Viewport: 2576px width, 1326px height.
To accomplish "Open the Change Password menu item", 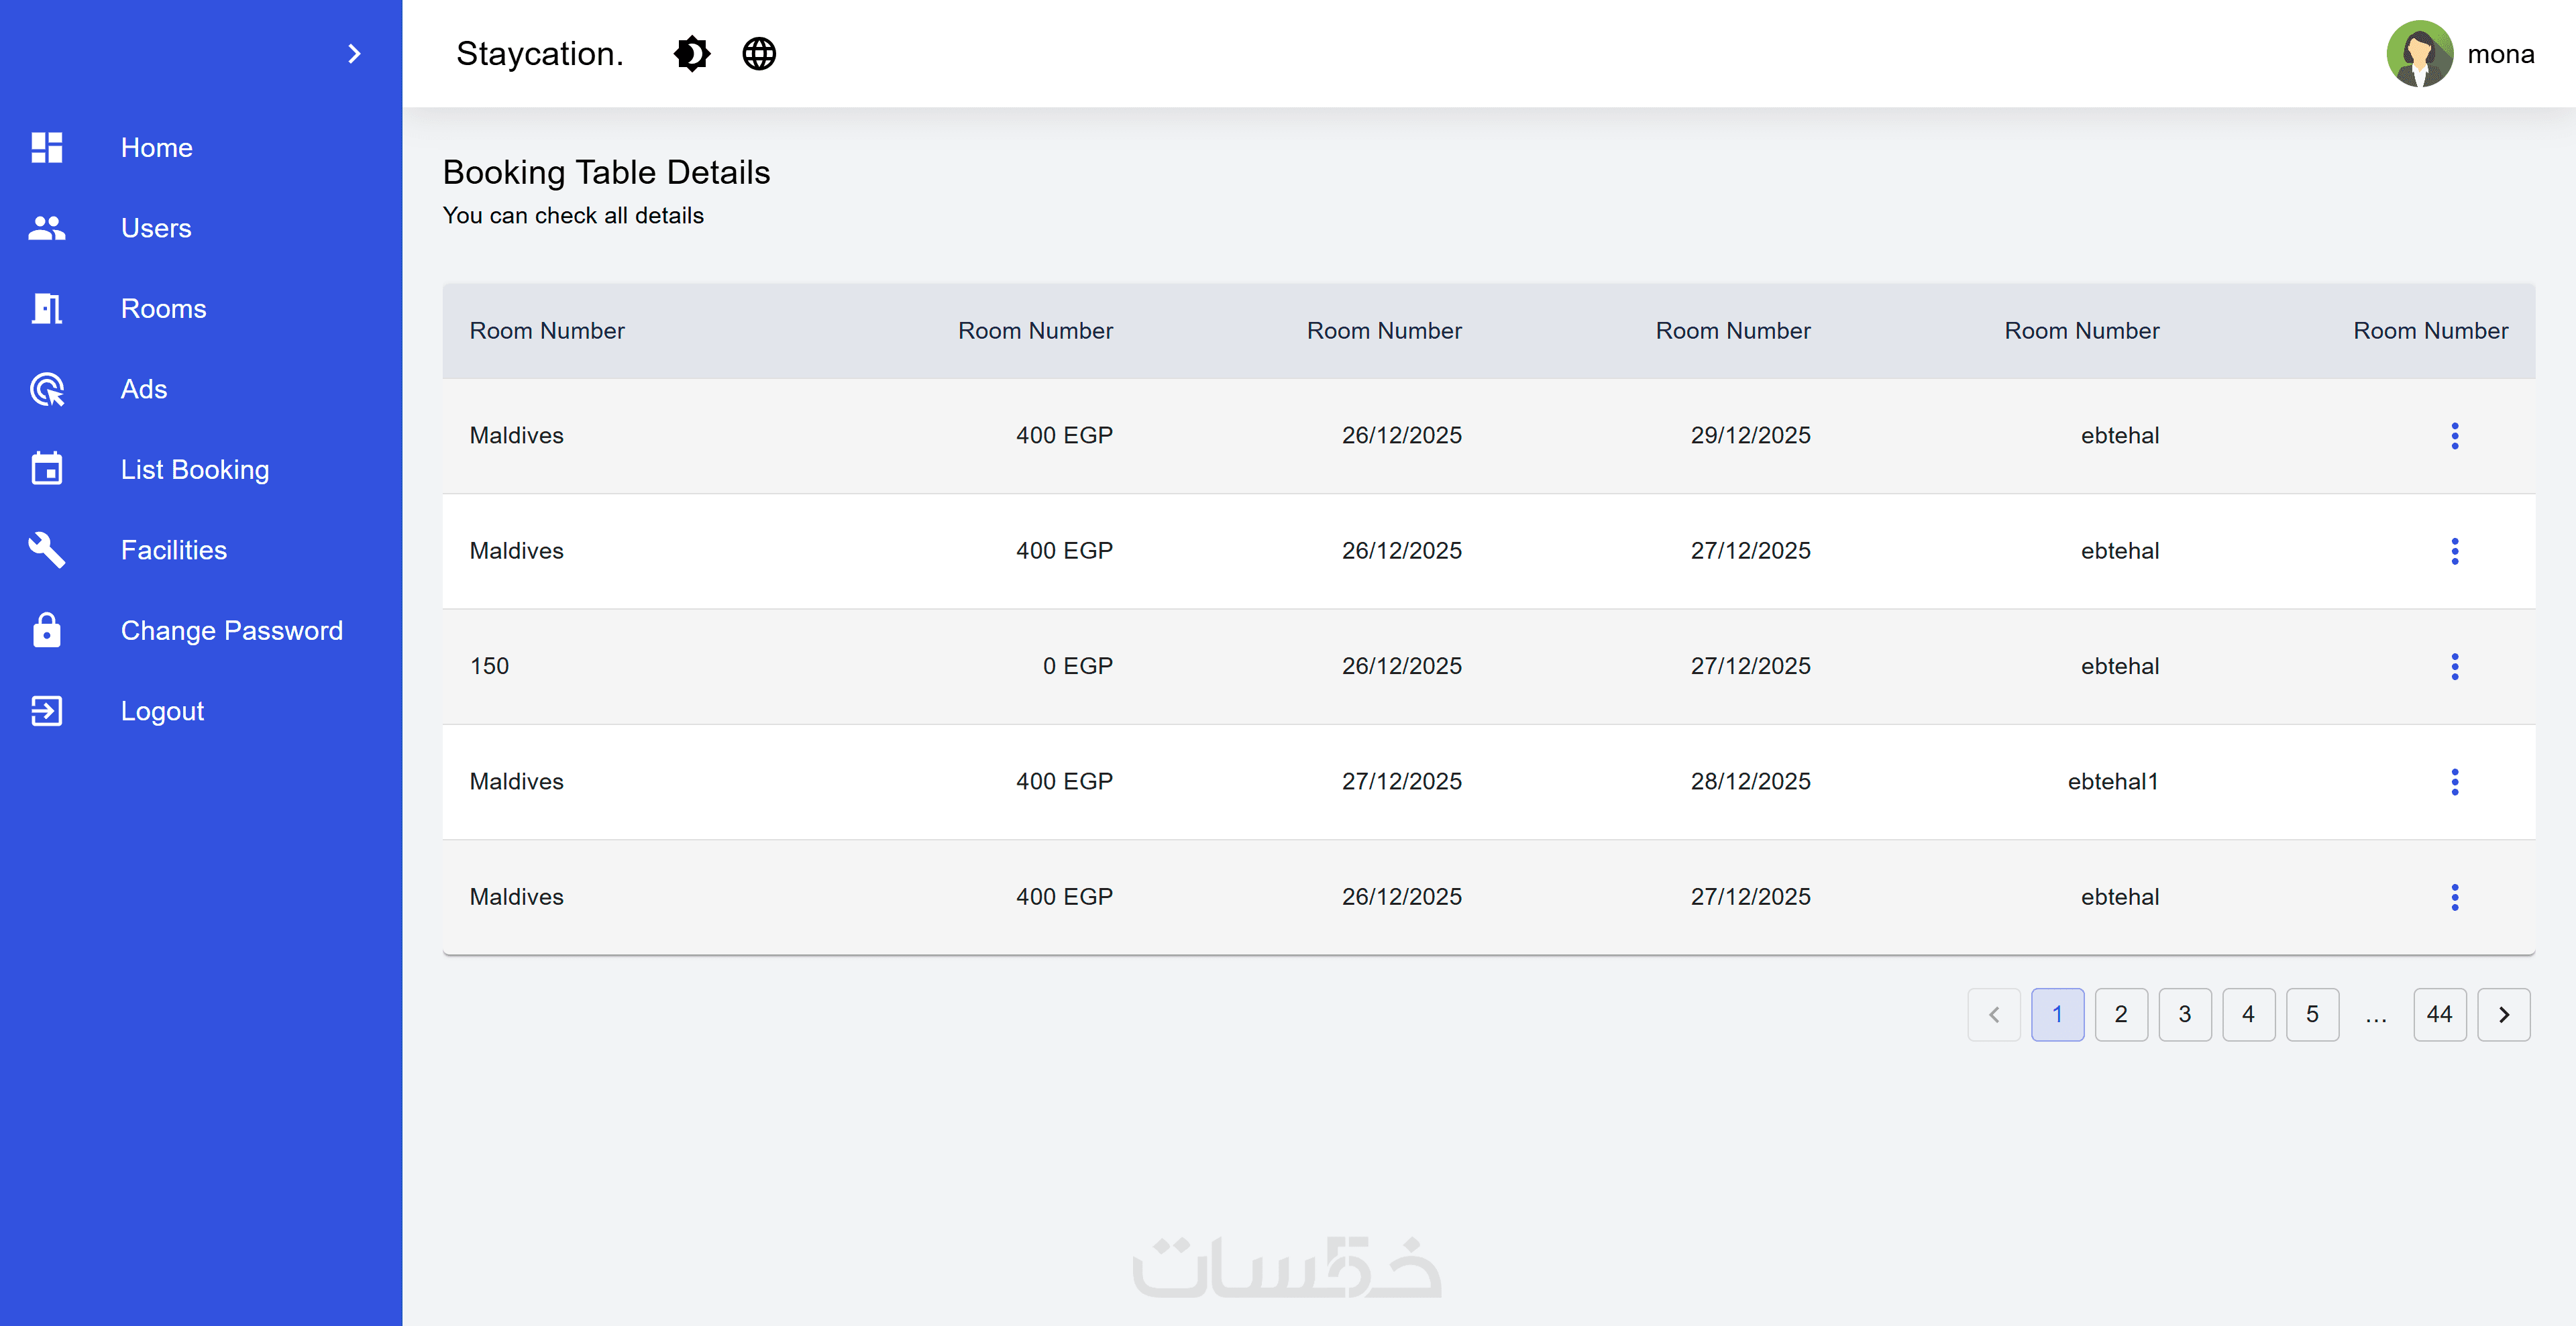I will coord(231,630).
